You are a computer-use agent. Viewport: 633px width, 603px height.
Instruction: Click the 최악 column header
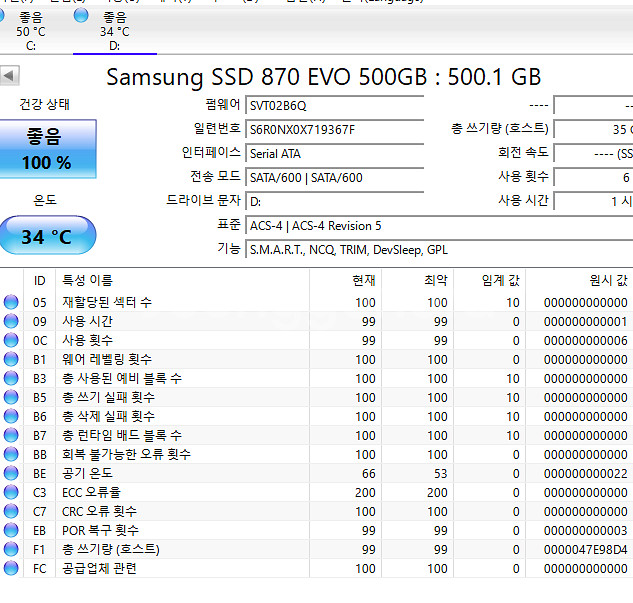pos(417,281)
